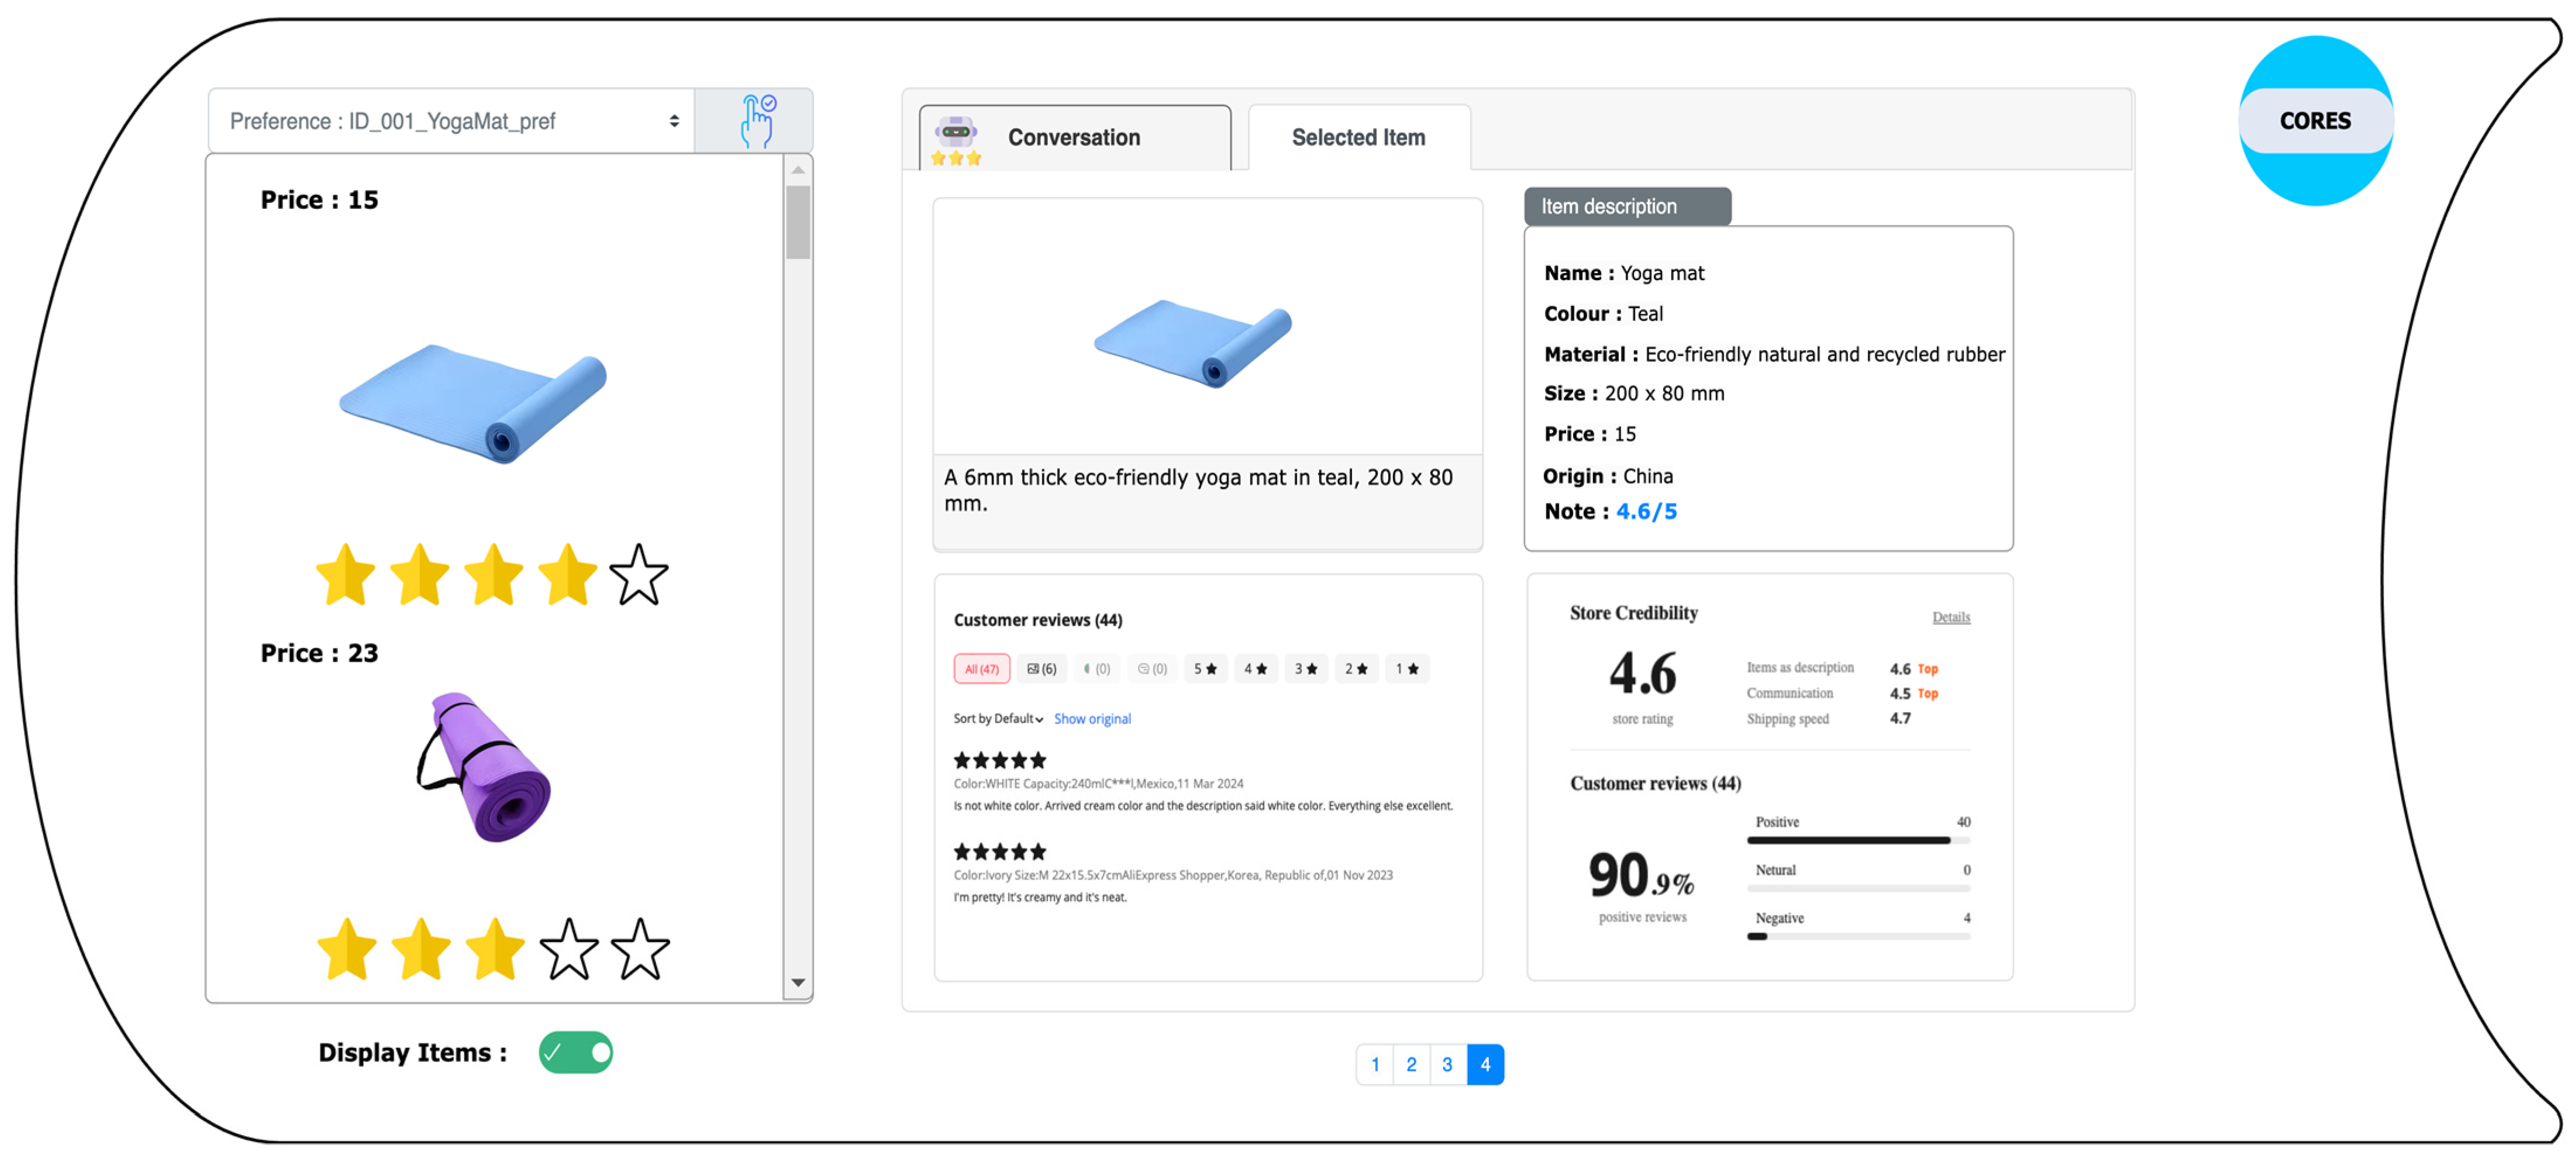This screenshot has height=1159, width=2576.
Task: Click the list scrollbar down arrow
Action: tap(797, 982)
